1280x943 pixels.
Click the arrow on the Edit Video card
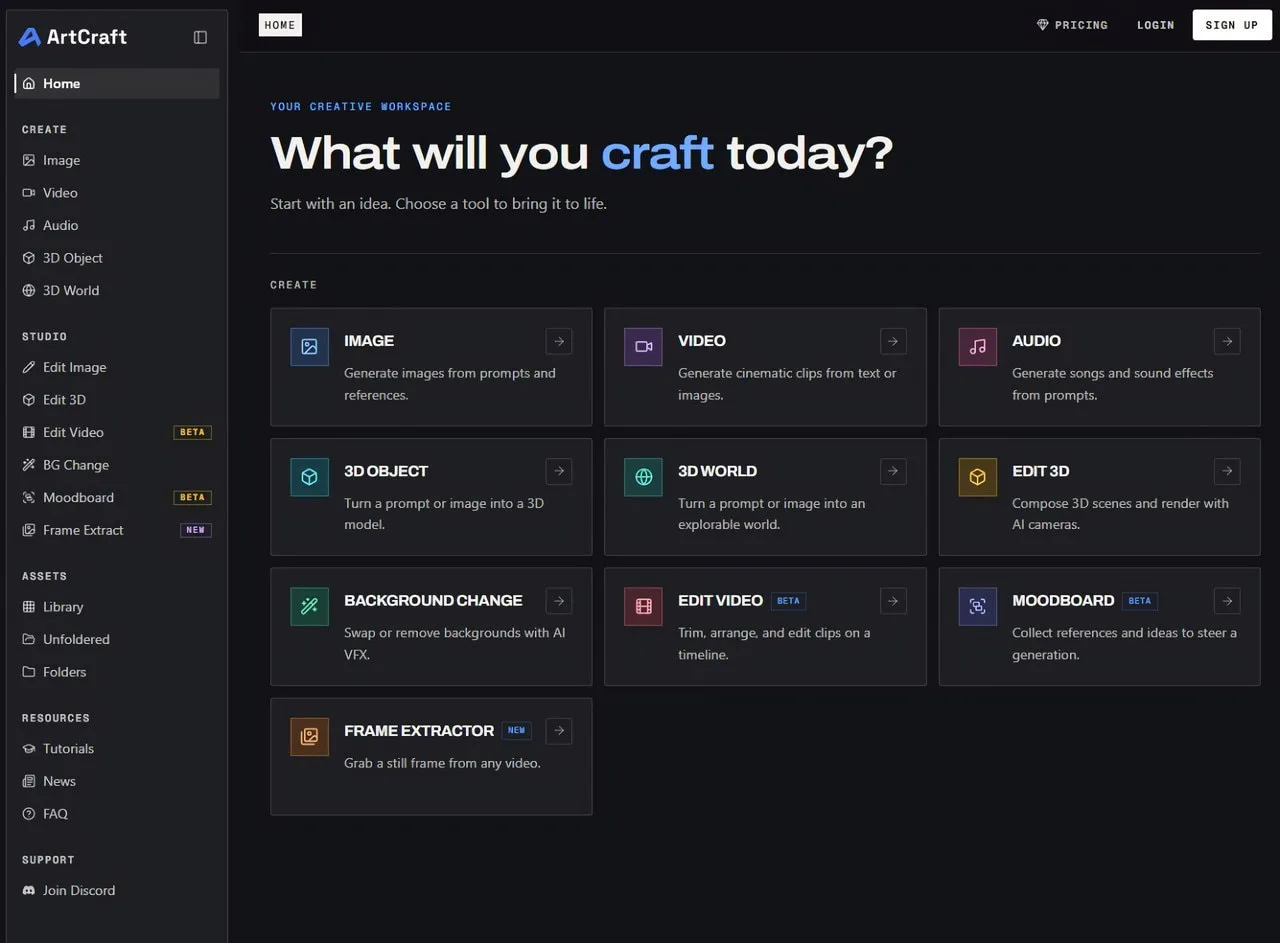[893, 601]
